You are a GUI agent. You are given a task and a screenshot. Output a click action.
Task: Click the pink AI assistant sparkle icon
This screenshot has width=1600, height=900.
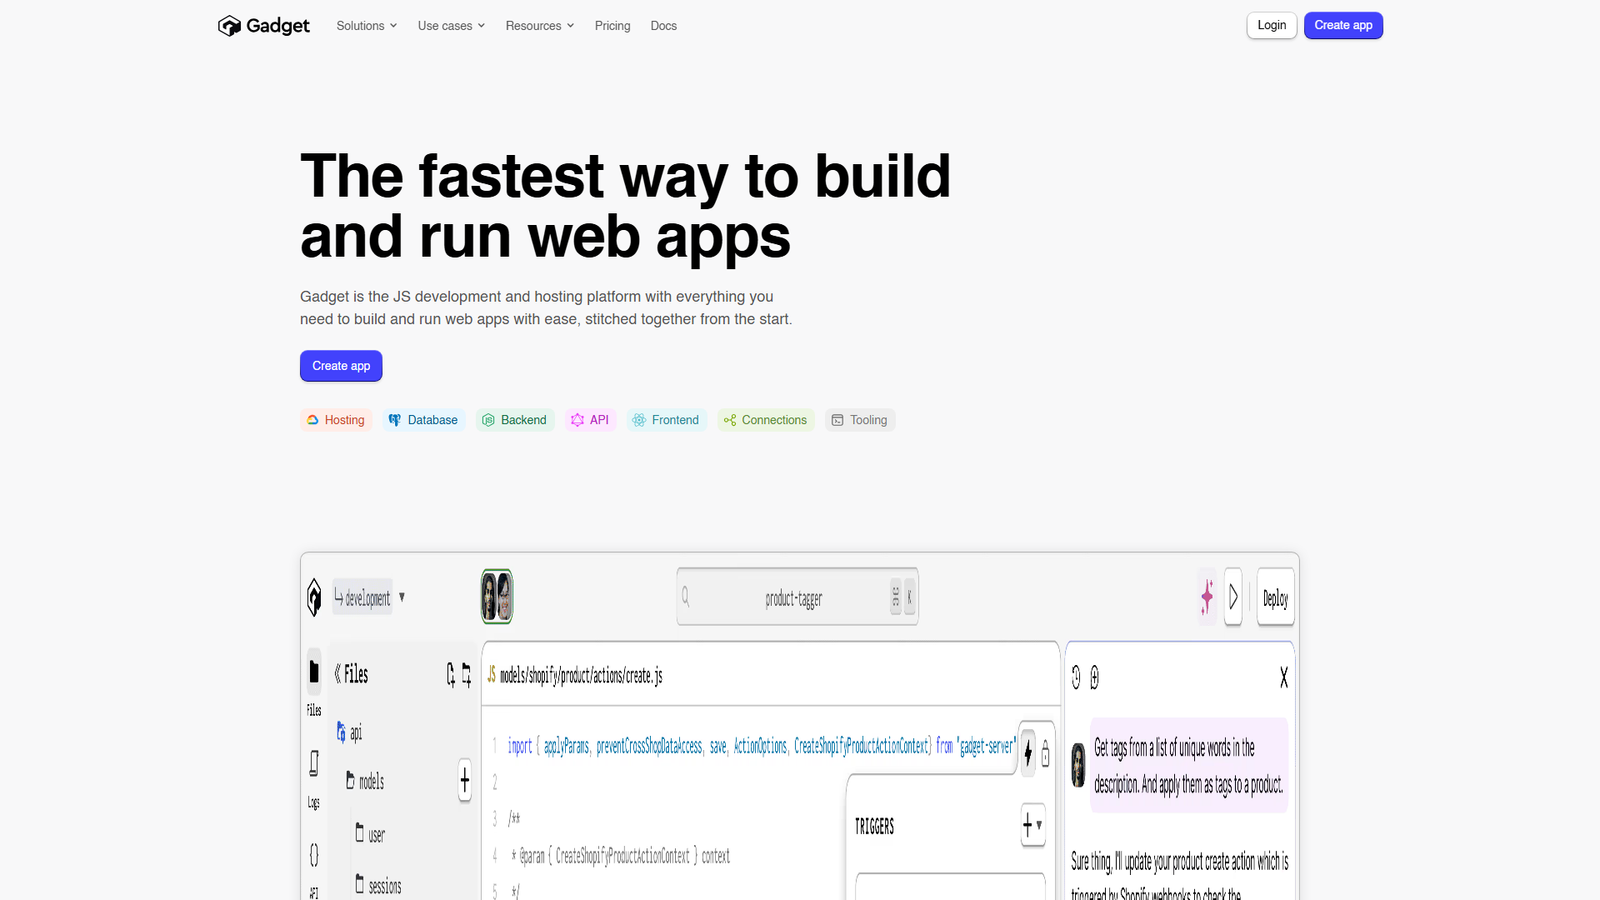1207,597
